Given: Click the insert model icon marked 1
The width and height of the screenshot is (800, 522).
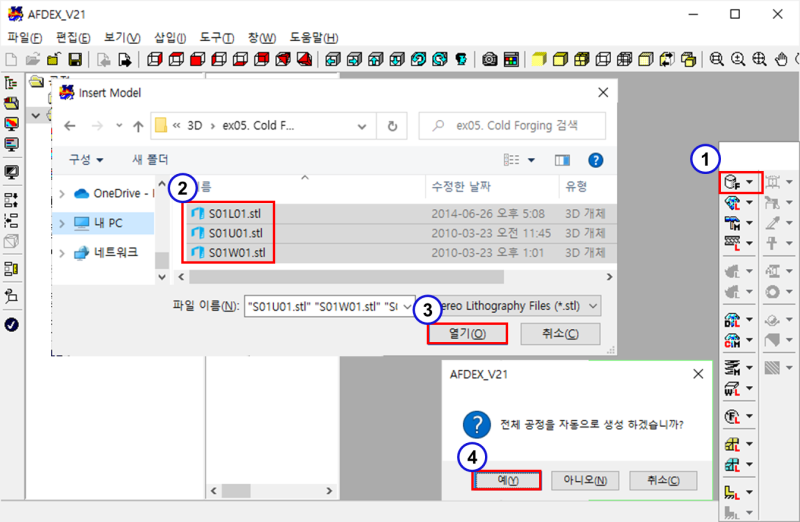Looking at the screenshot, I should pos(733,182).
